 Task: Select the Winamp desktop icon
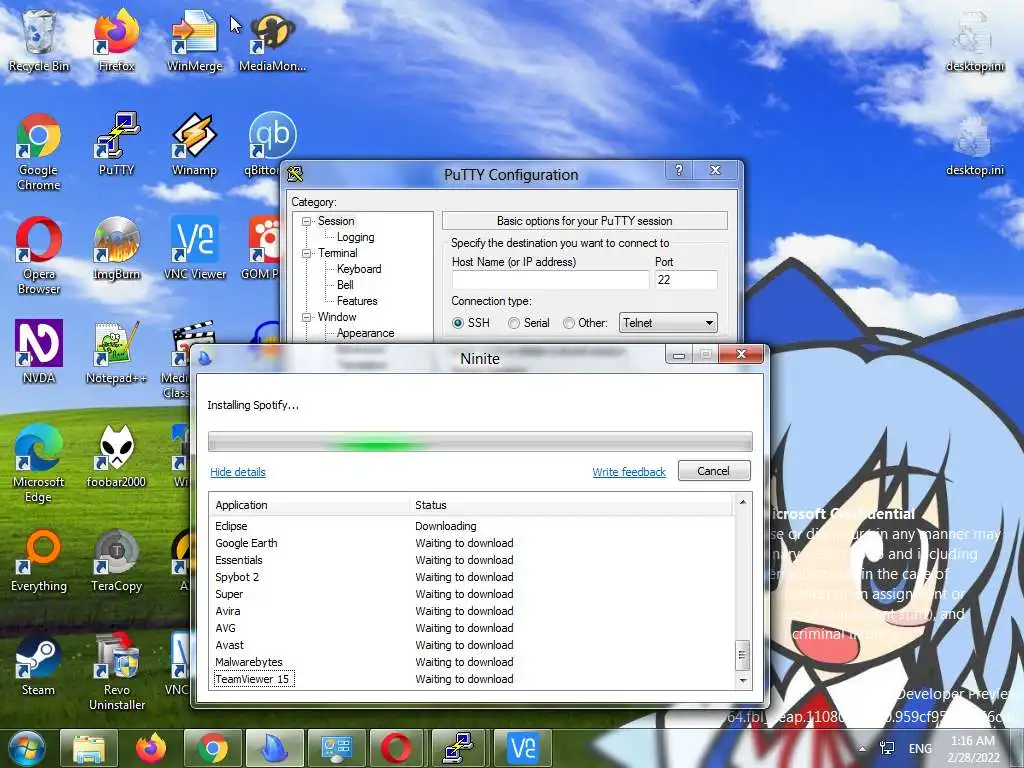point(194,144)
